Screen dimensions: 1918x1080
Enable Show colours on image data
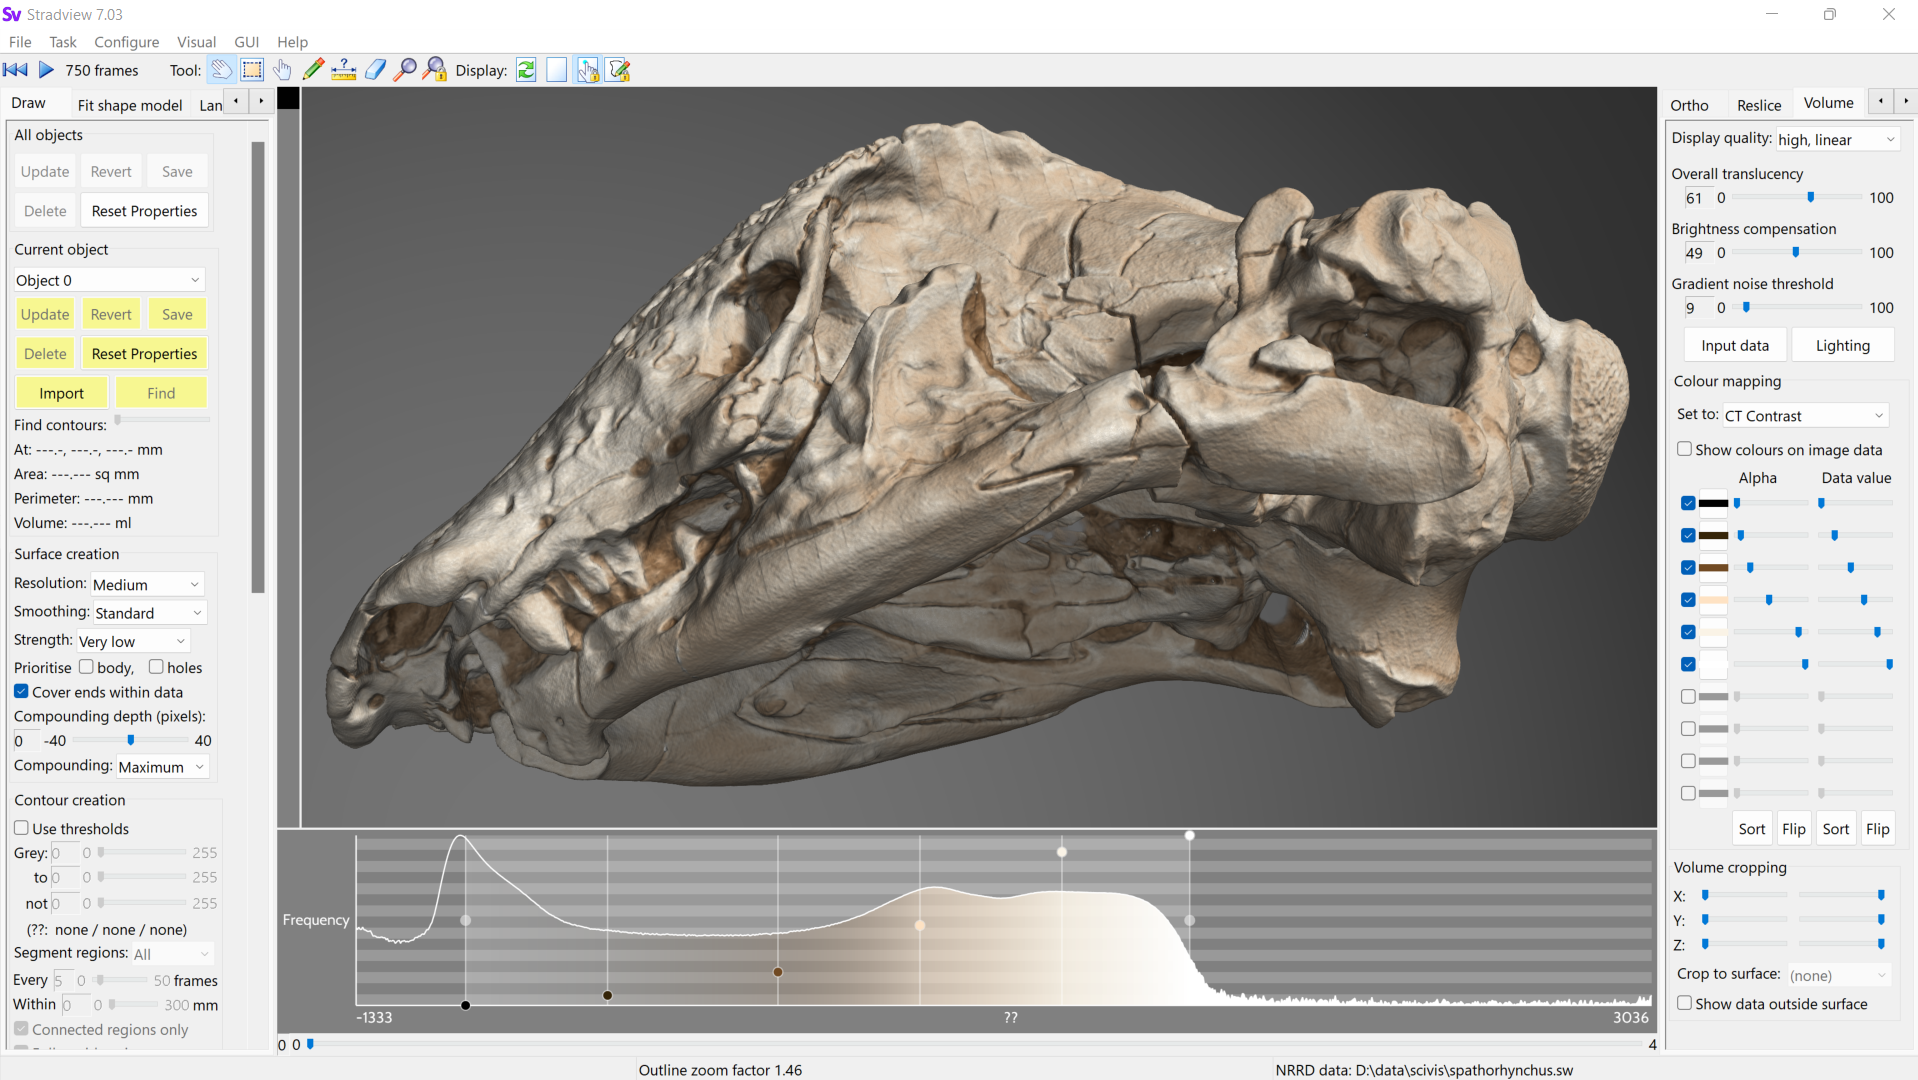1685,449
